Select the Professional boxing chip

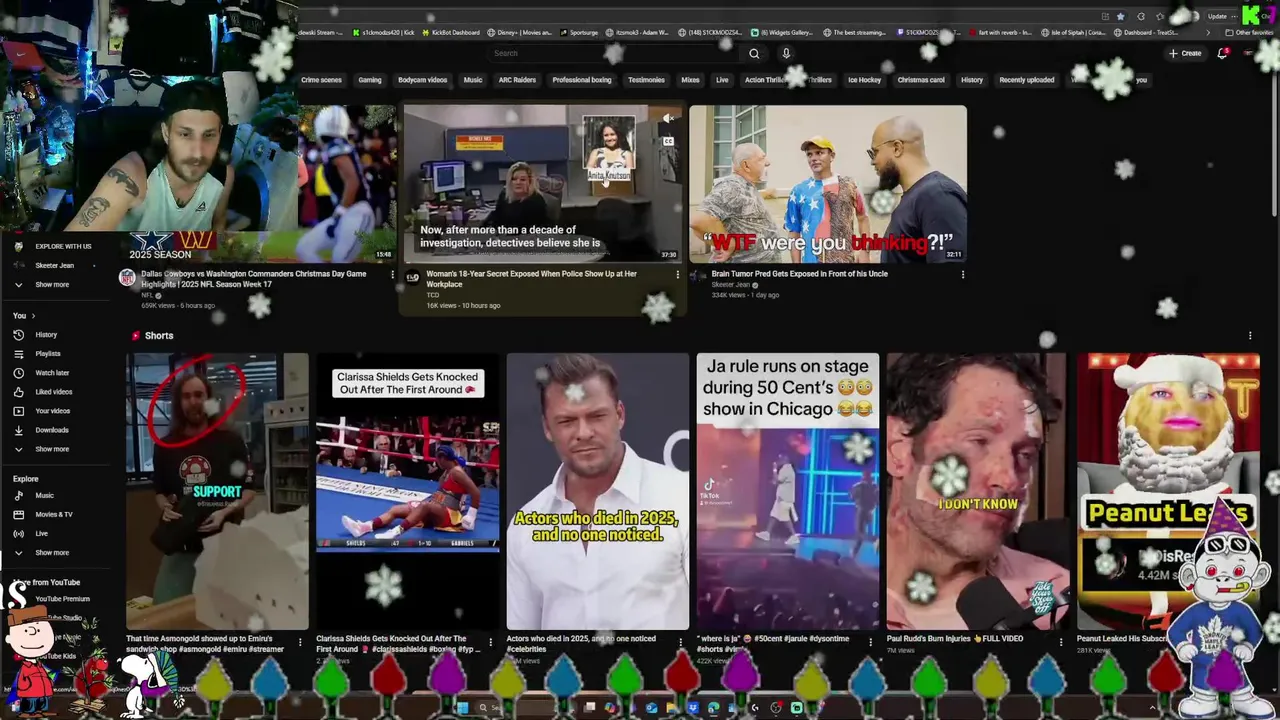click(582, 80)
